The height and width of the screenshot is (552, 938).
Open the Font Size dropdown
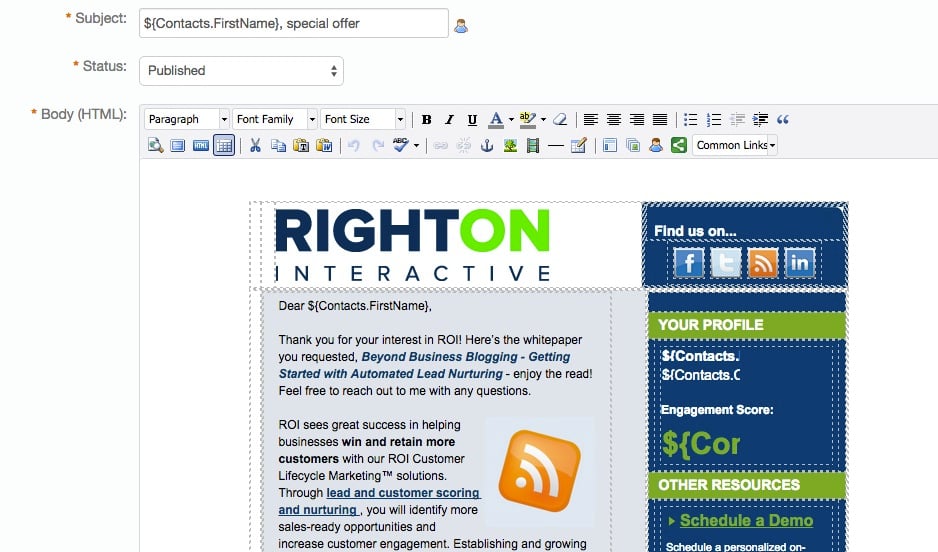tap(363, 119)
